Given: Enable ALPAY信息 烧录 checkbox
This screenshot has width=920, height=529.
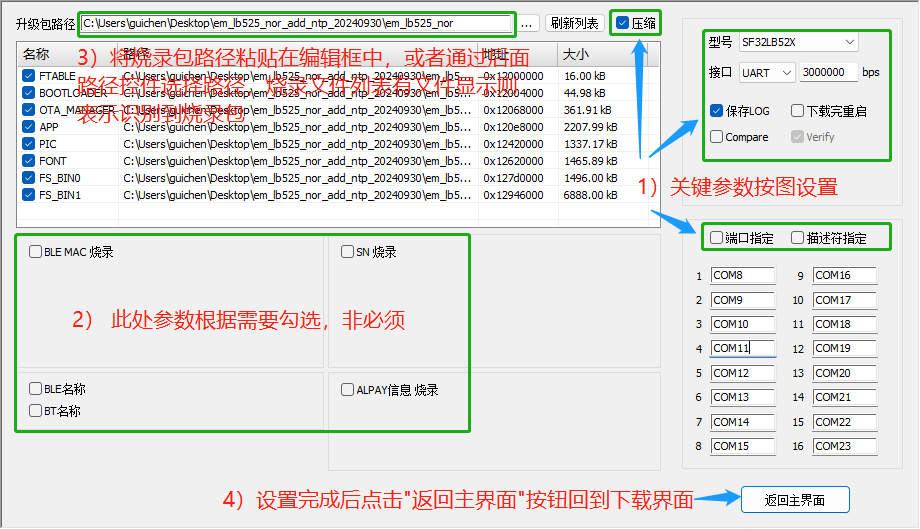Looking at the screenshot, I should pyautogui.click(x=348, y=390).
